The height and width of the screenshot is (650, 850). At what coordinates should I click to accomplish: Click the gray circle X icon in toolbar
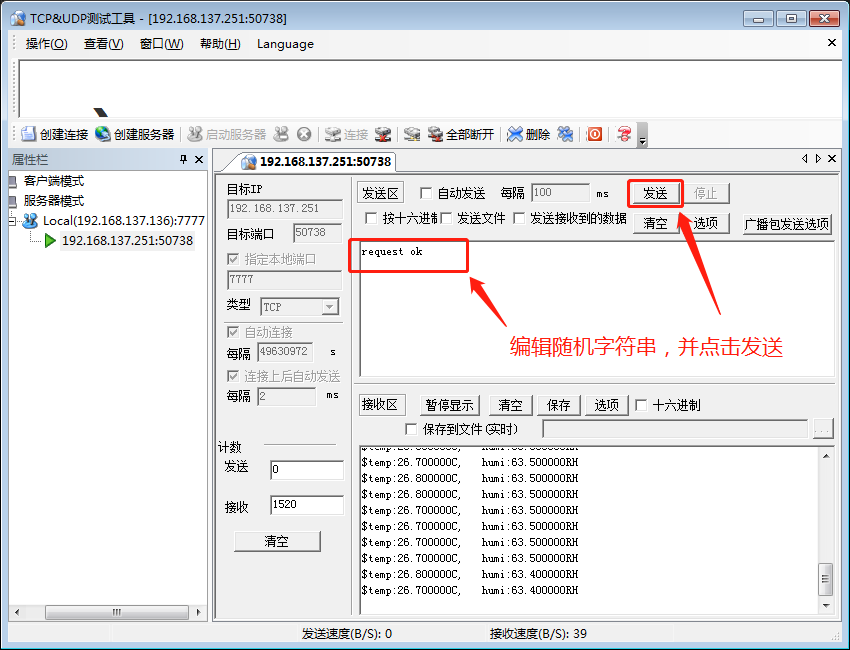pos(304,133)
